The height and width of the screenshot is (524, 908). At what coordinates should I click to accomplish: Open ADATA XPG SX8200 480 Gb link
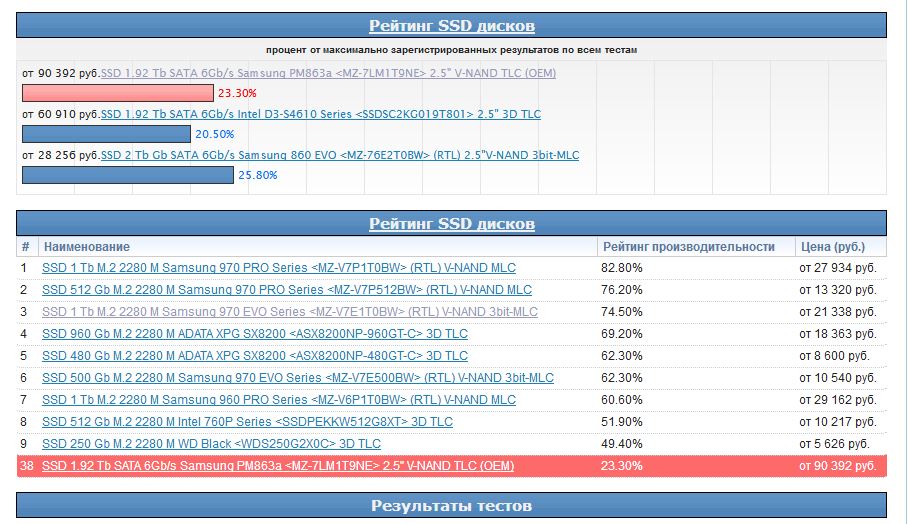[x=255, y=356]
